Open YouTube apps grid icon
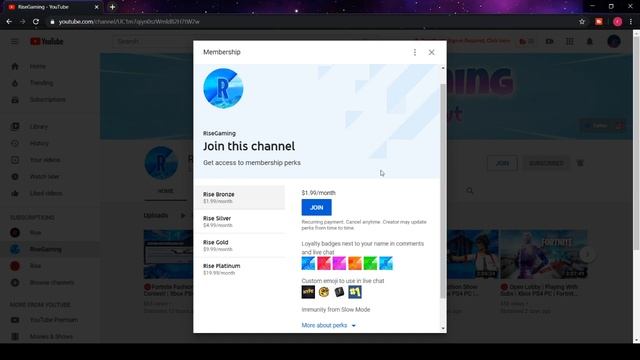This screenshot has width=640, height=360. click(x=569, y=41)
